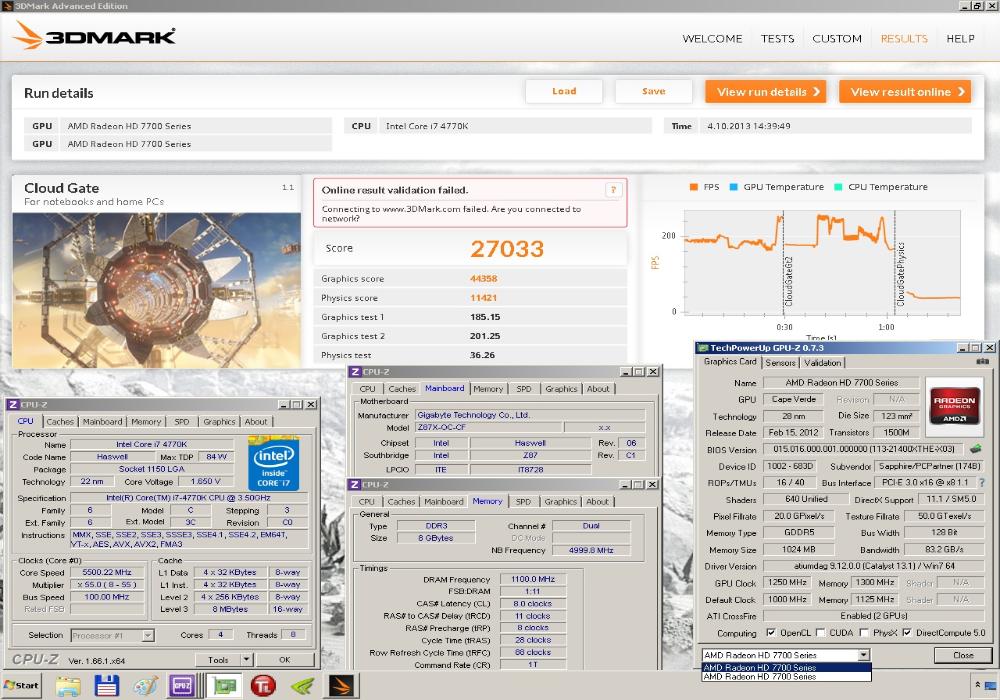The height and width of the screenshot is (700, 1000).
Task: Select the Graphics Card tab in GPU-Z
Action: coord(730,361)
